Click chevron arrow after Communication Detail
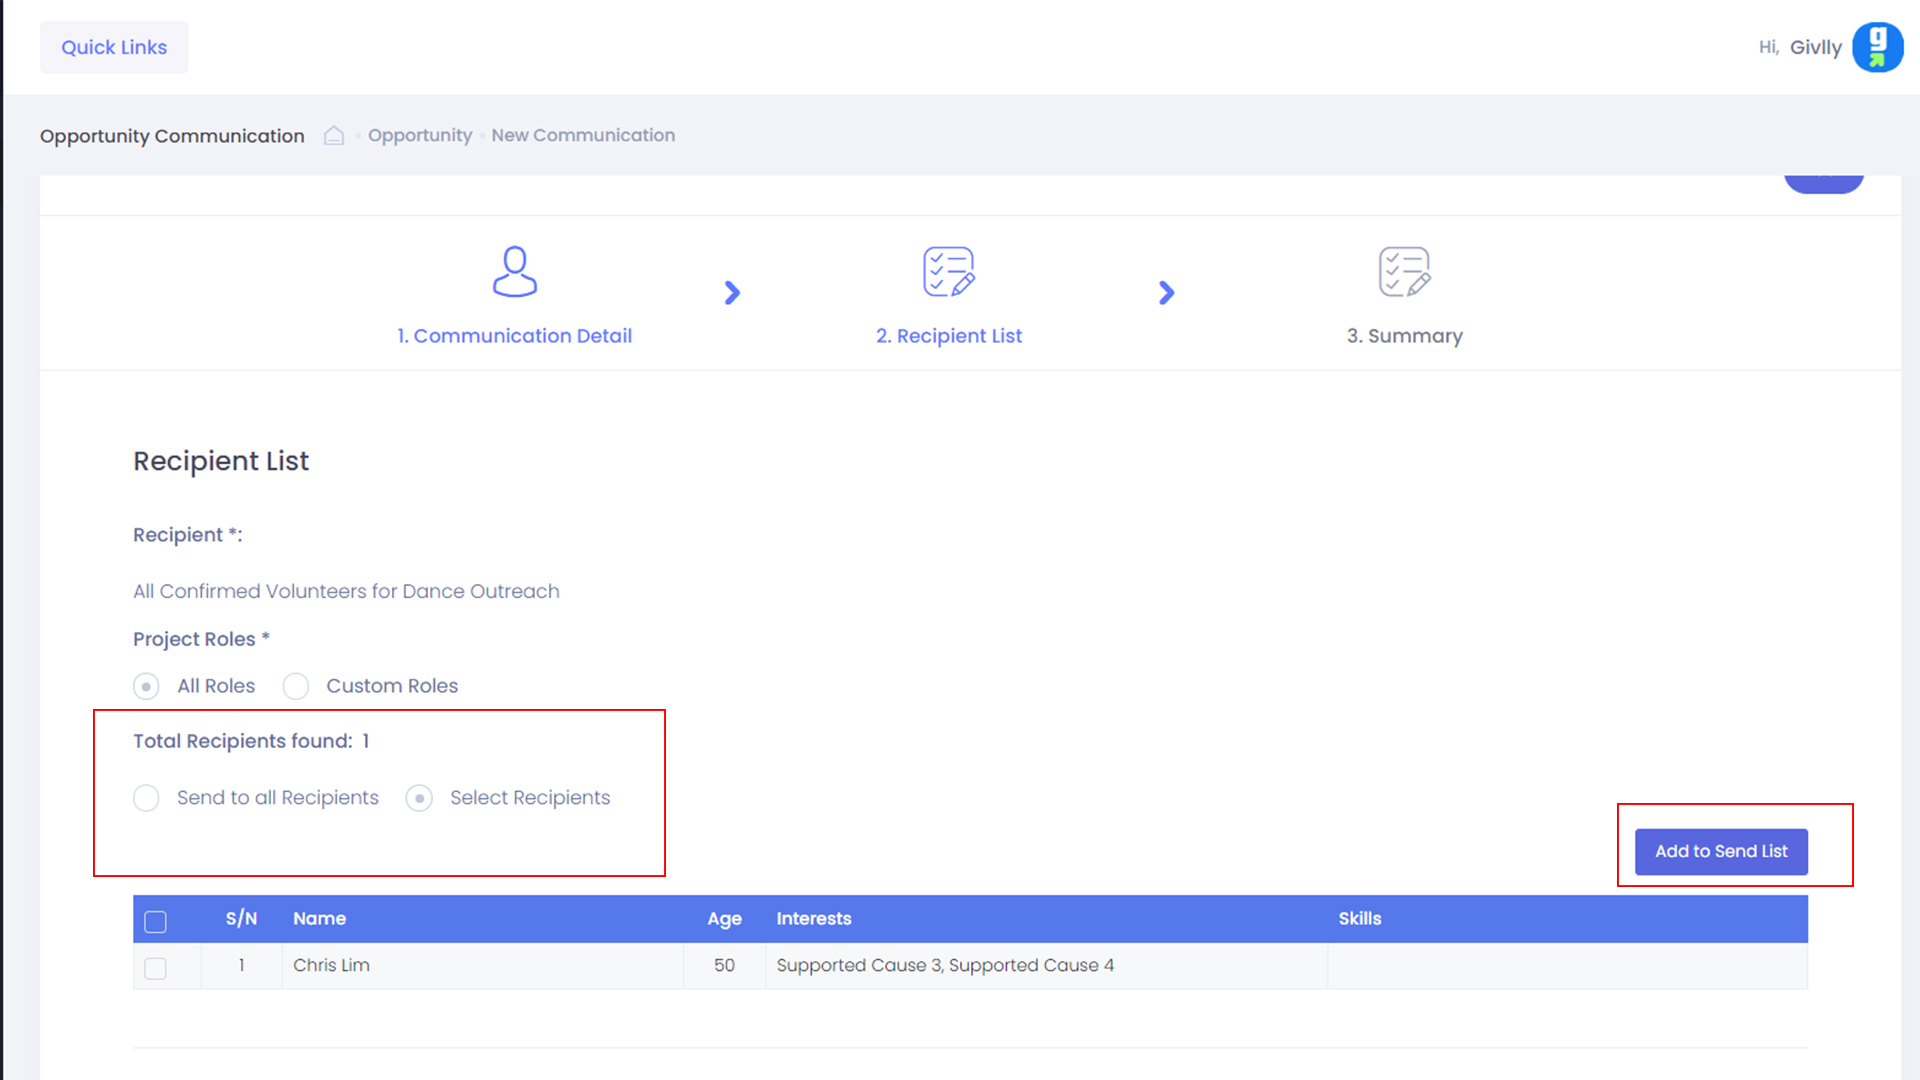The image size is (1920, 1080). [x=732, y=293]
